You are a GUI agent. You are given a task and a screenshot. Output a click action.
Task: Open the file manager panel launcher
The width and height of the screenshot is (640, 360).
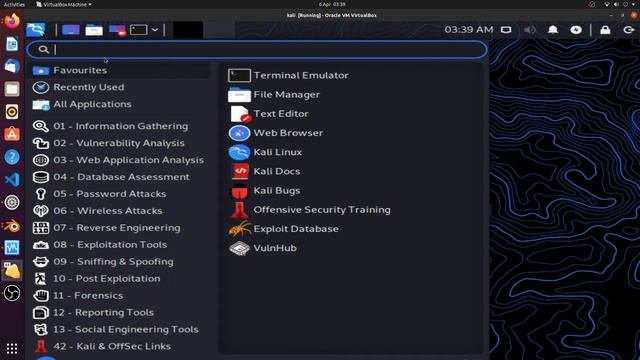(94, 30)
